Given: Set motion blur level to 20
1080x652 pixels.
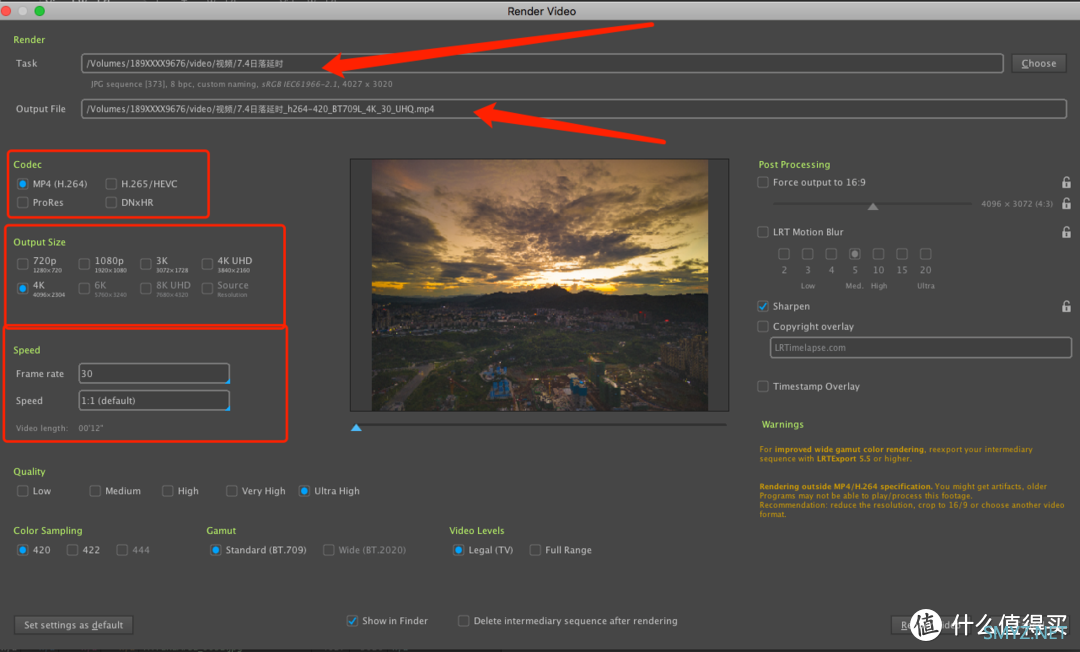Looking at the screenshot, I should pyautogui.click(x=926, y=254).
